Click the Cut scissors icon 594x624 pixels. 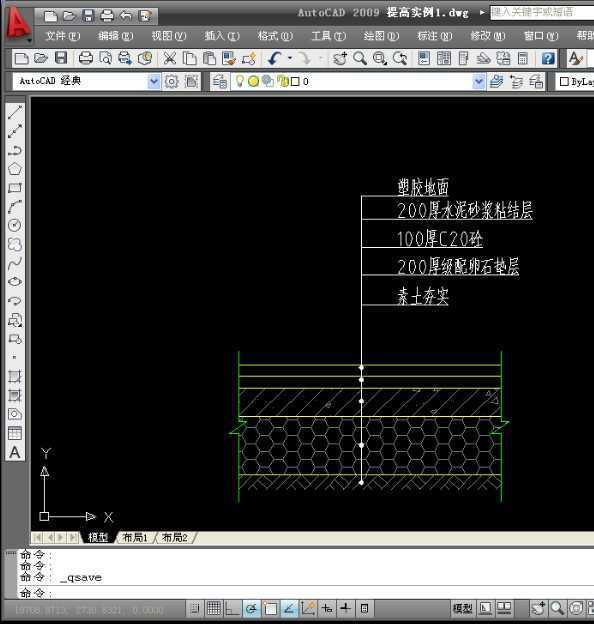pos(170,58)
